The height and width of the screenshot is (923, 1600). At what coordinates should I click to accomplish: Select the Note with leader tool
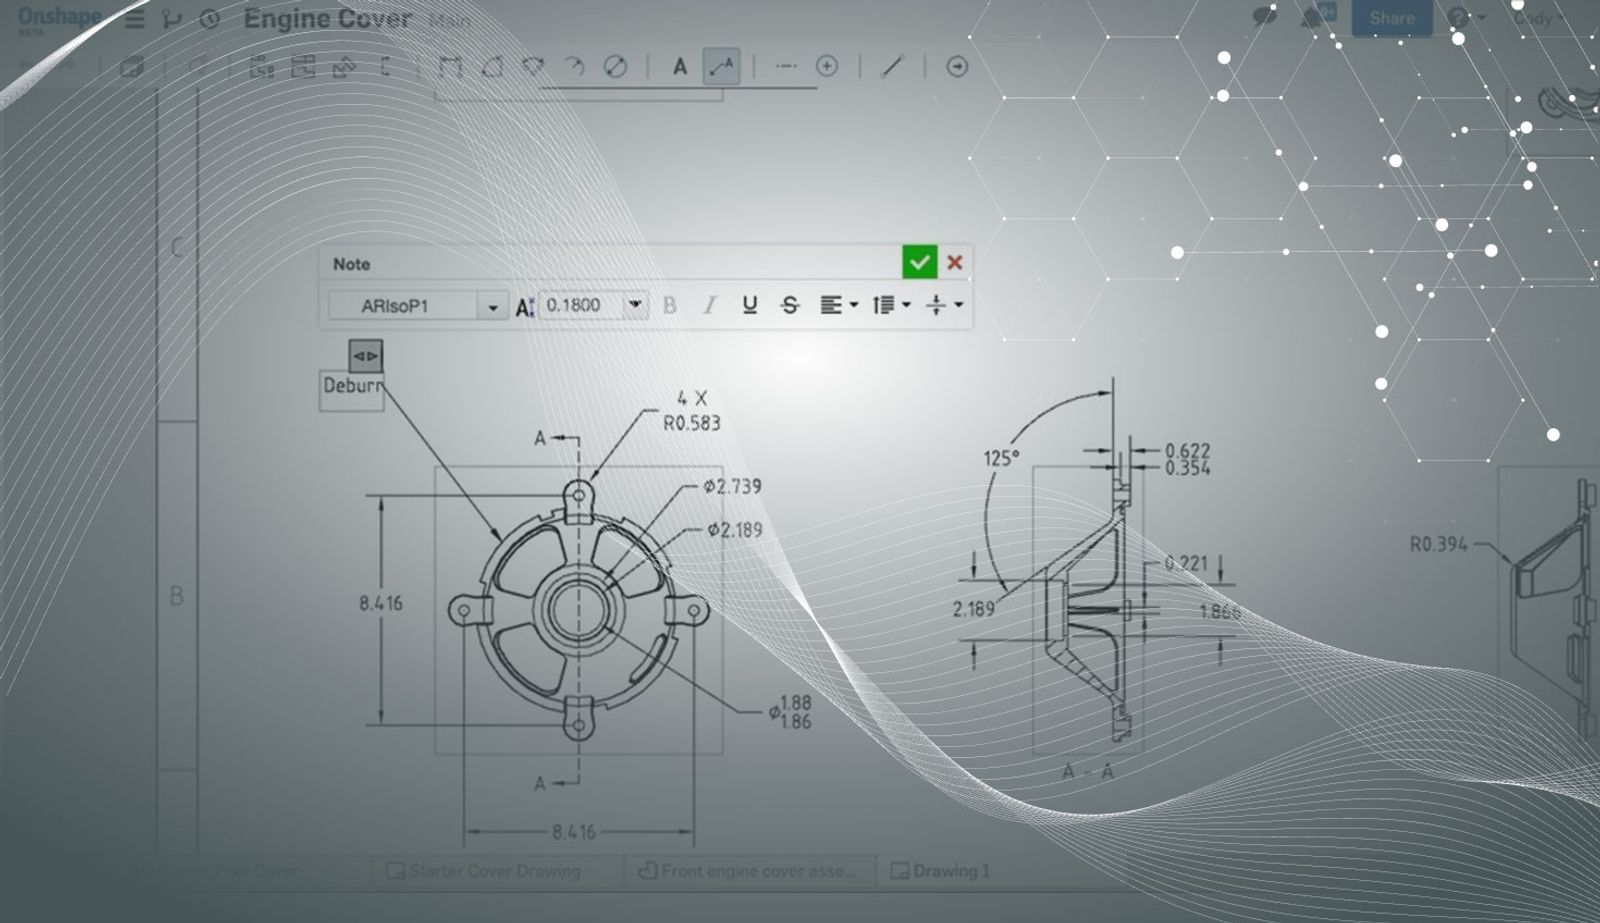(721, 67)
